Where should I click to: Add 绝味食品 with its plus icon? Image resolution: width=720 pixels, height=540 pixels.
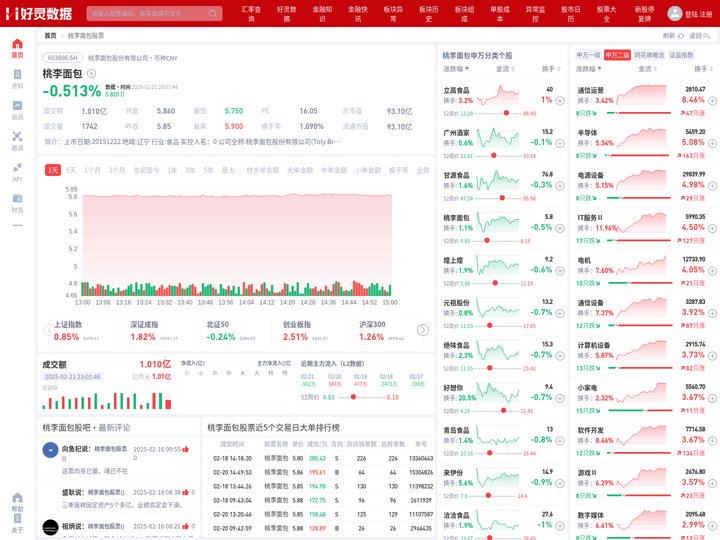tap(560, 355)
